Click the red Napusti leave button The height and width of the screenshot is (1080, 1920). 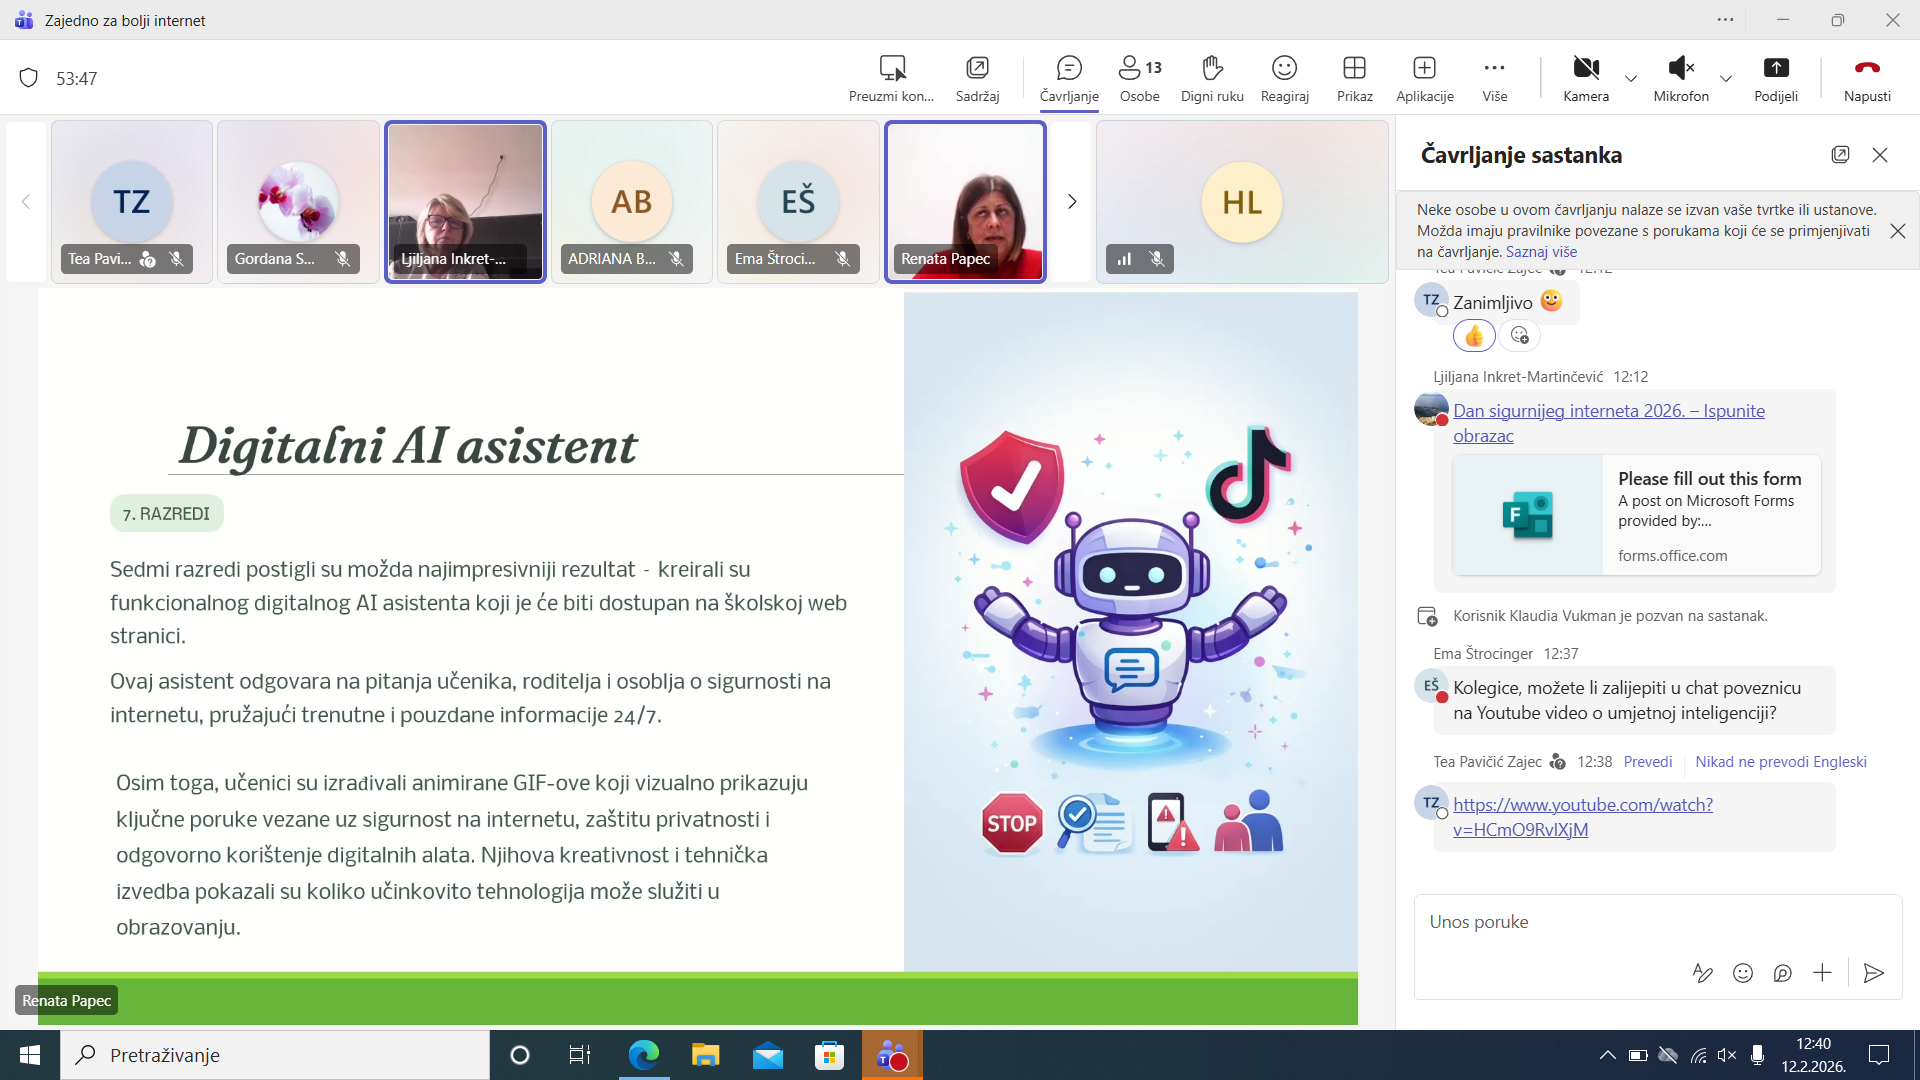[1867, 68]
